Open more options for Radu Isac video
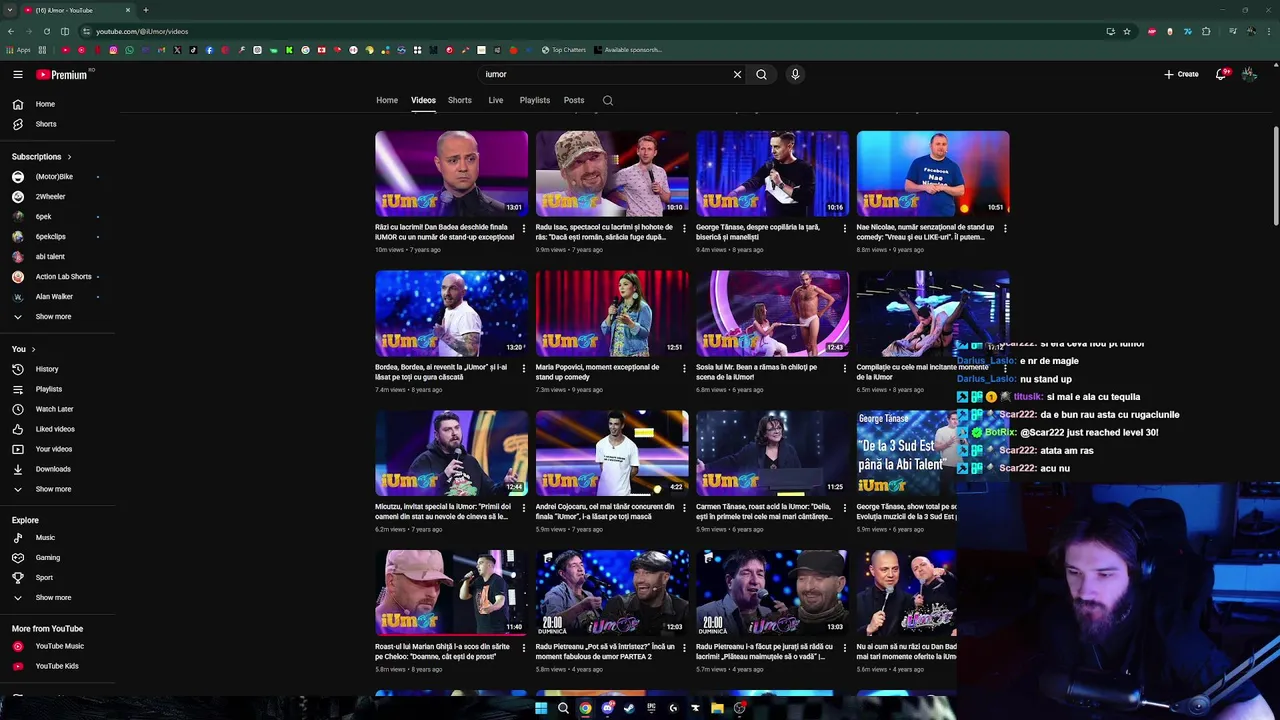Image resolution: width=1280 pixels, height=720 pixels. coord(684,228)
